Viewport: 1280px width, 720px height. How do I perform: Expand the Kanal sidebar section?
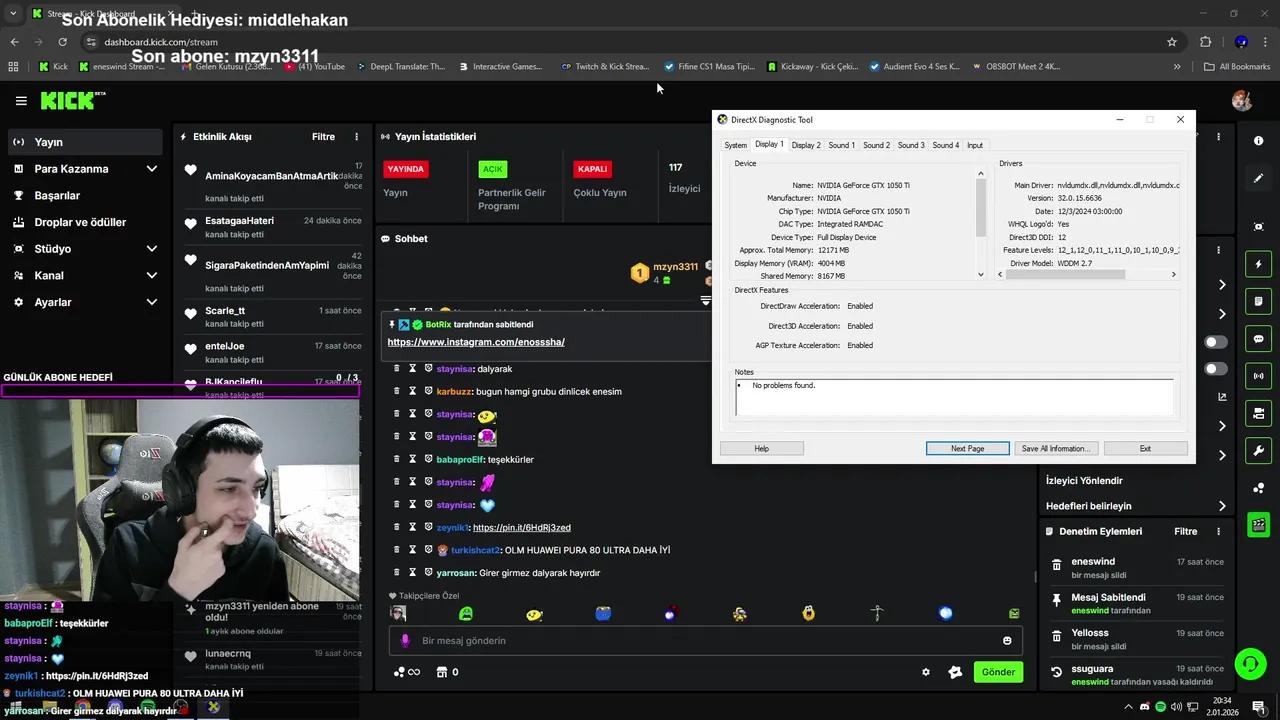point(85,275)
